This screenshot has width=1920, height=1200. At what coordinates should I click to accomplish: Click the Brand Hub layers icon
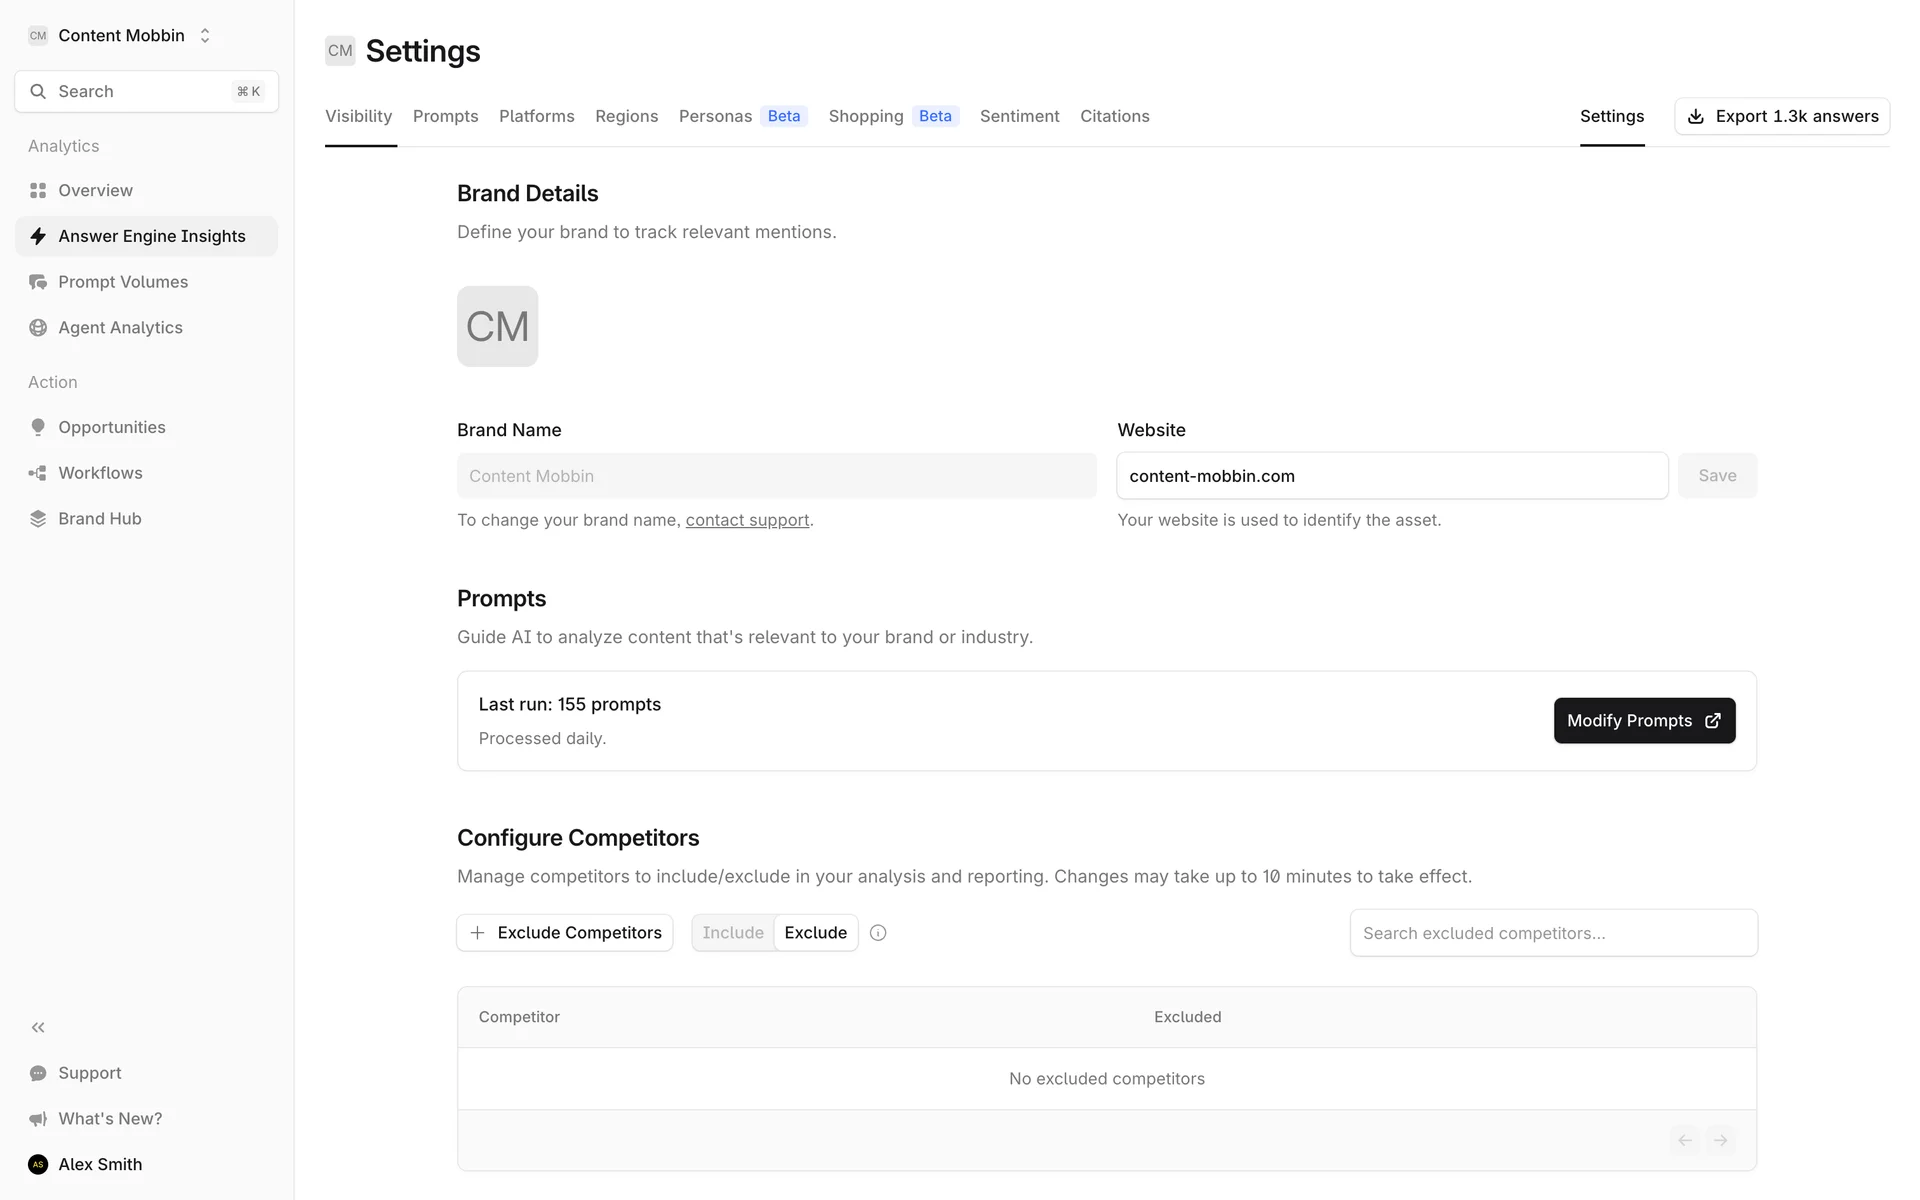coord(38,519)
